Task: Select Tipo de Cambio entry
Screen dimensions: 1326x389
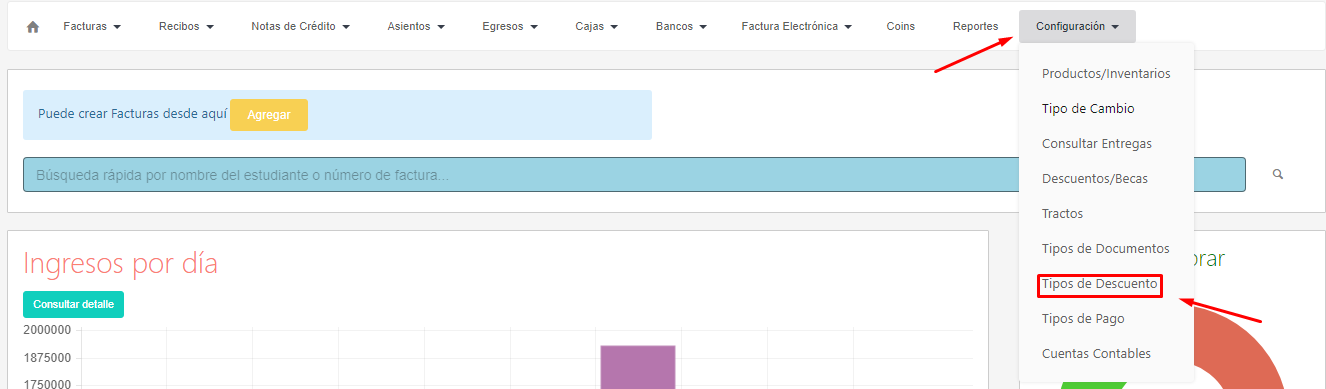Action: click(1088, 109)
